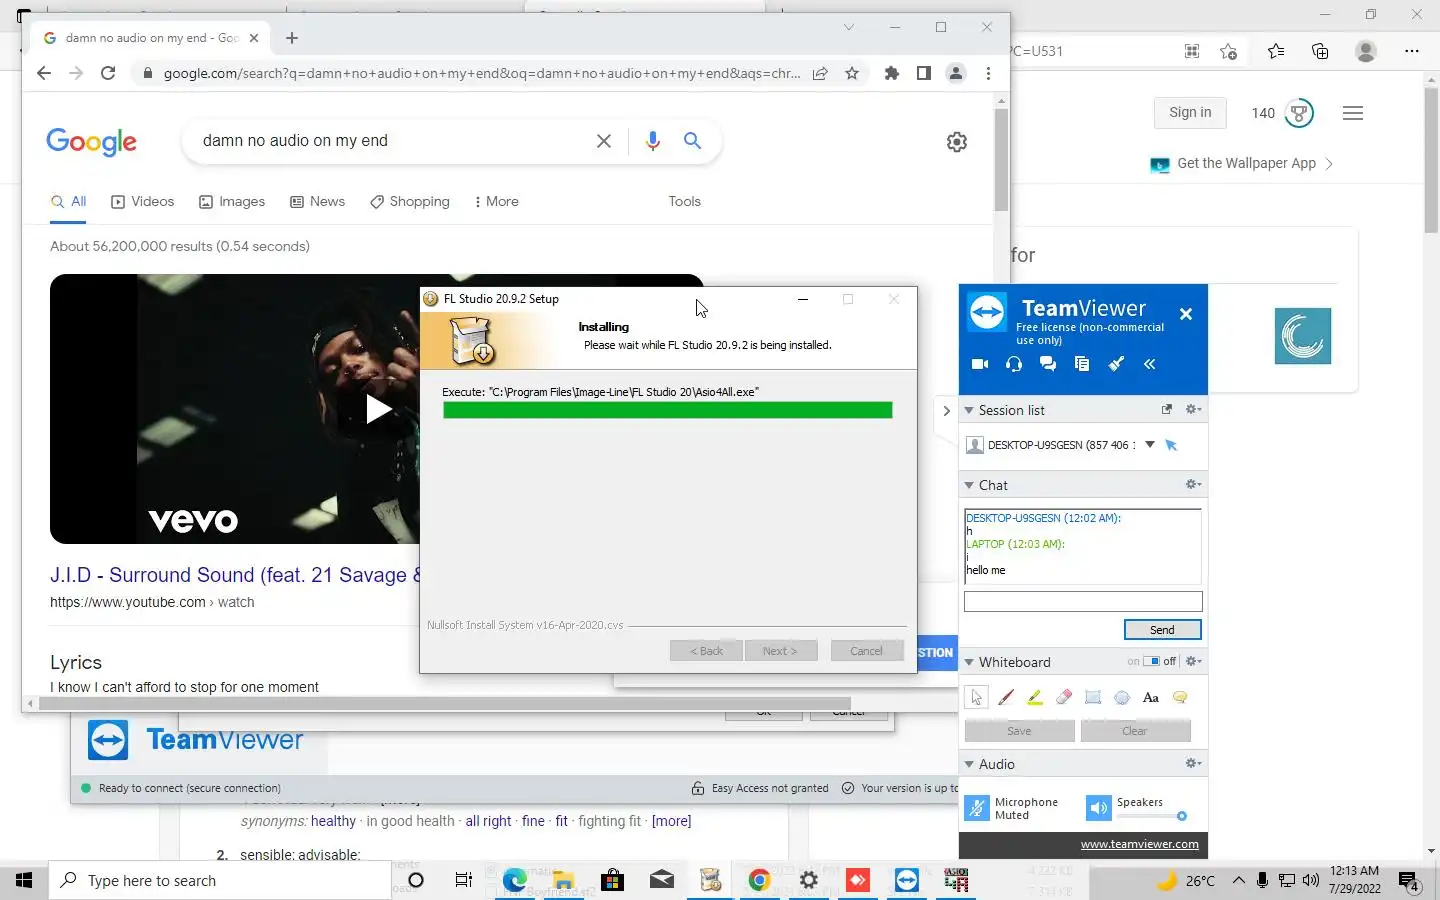Open Google search Tools
The height and width of the screenshot is (900, 1440).
point(684,201)
